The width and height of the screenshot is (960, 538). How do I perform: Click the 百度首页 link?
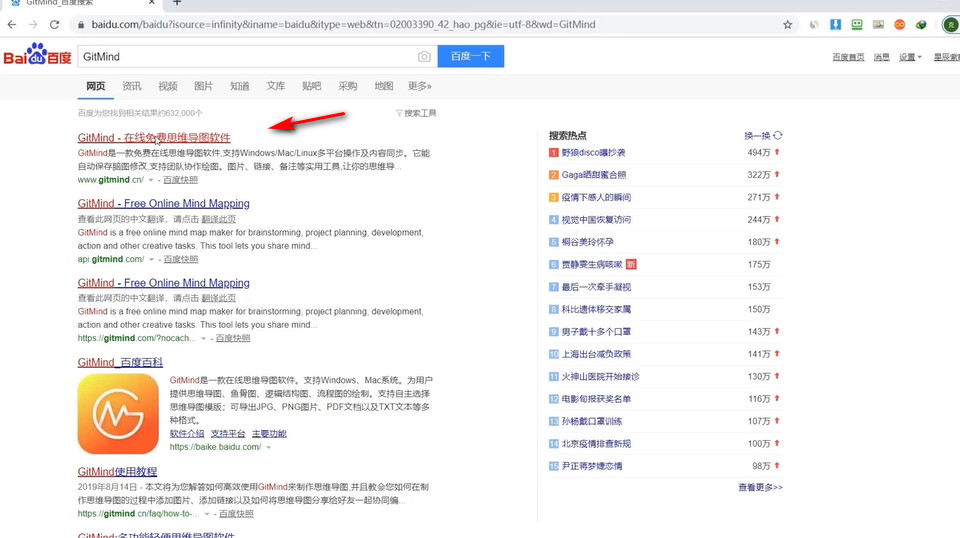pos(848,57)
